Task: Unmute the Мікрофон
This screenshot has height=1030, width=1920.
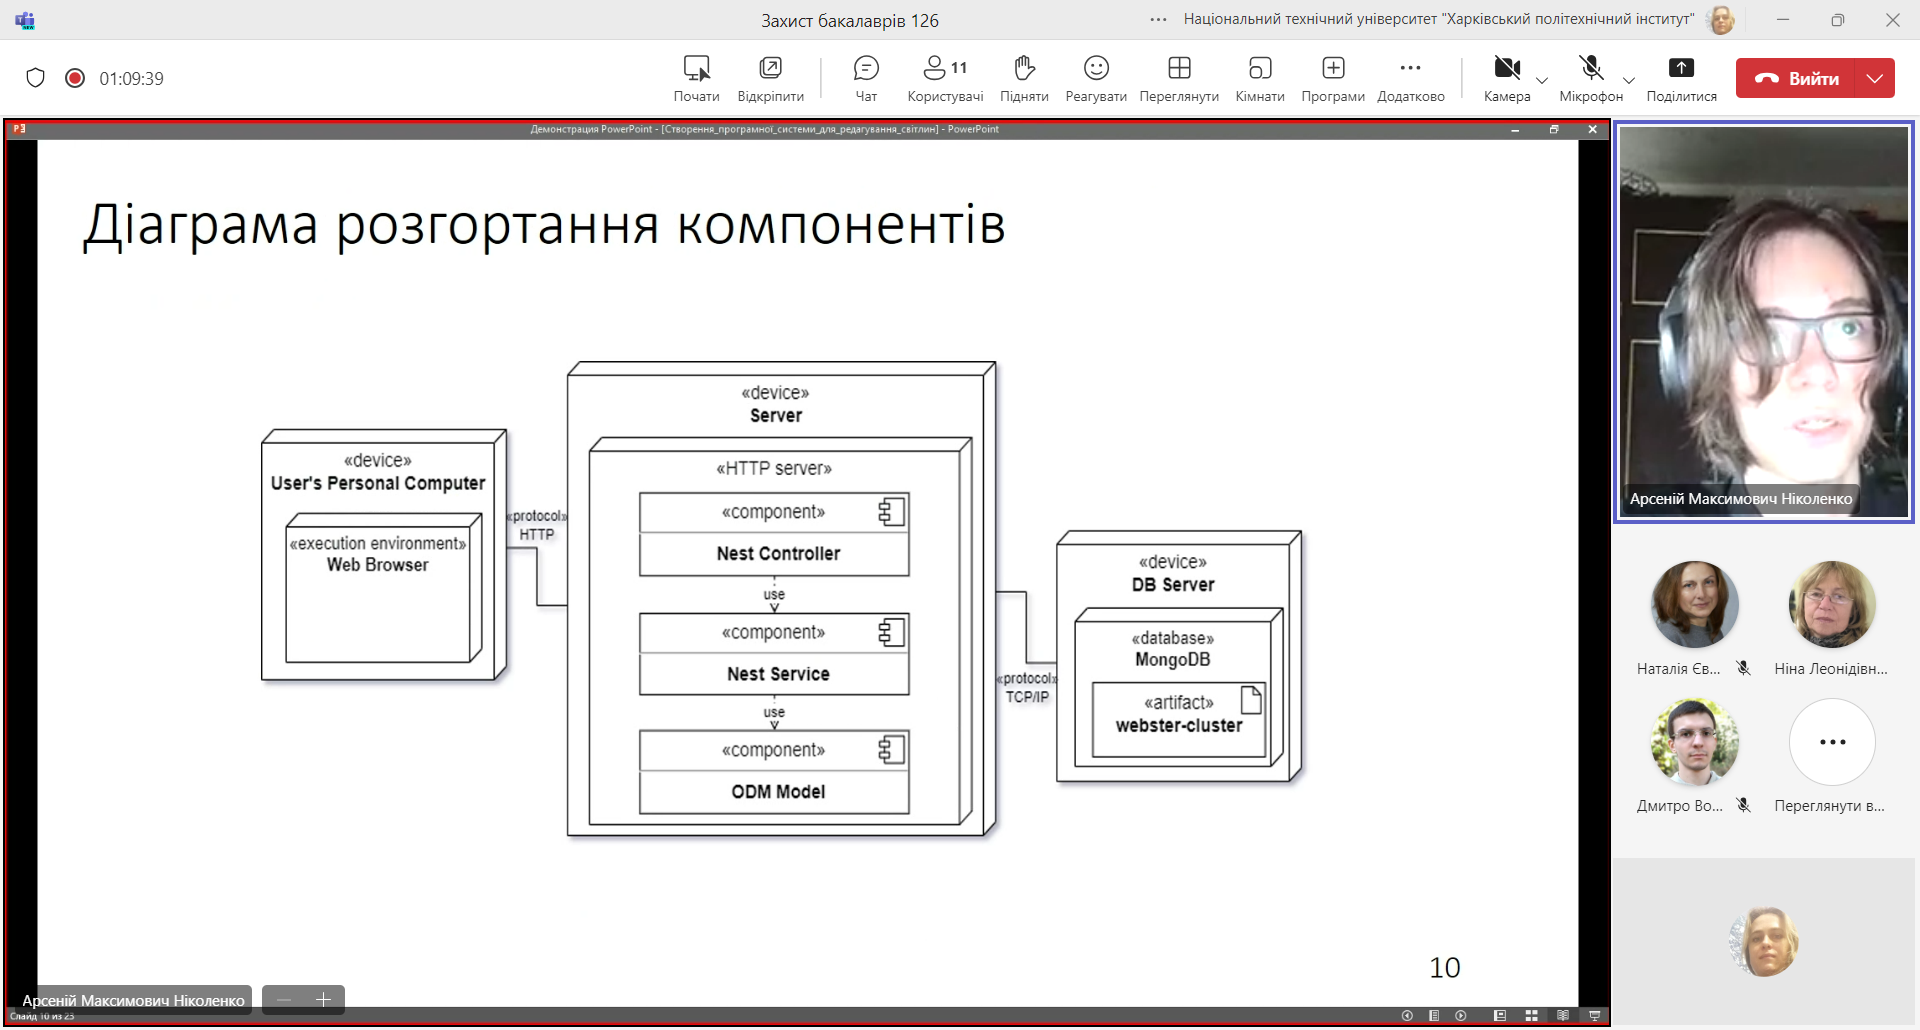Action: tap(1591, 78)
